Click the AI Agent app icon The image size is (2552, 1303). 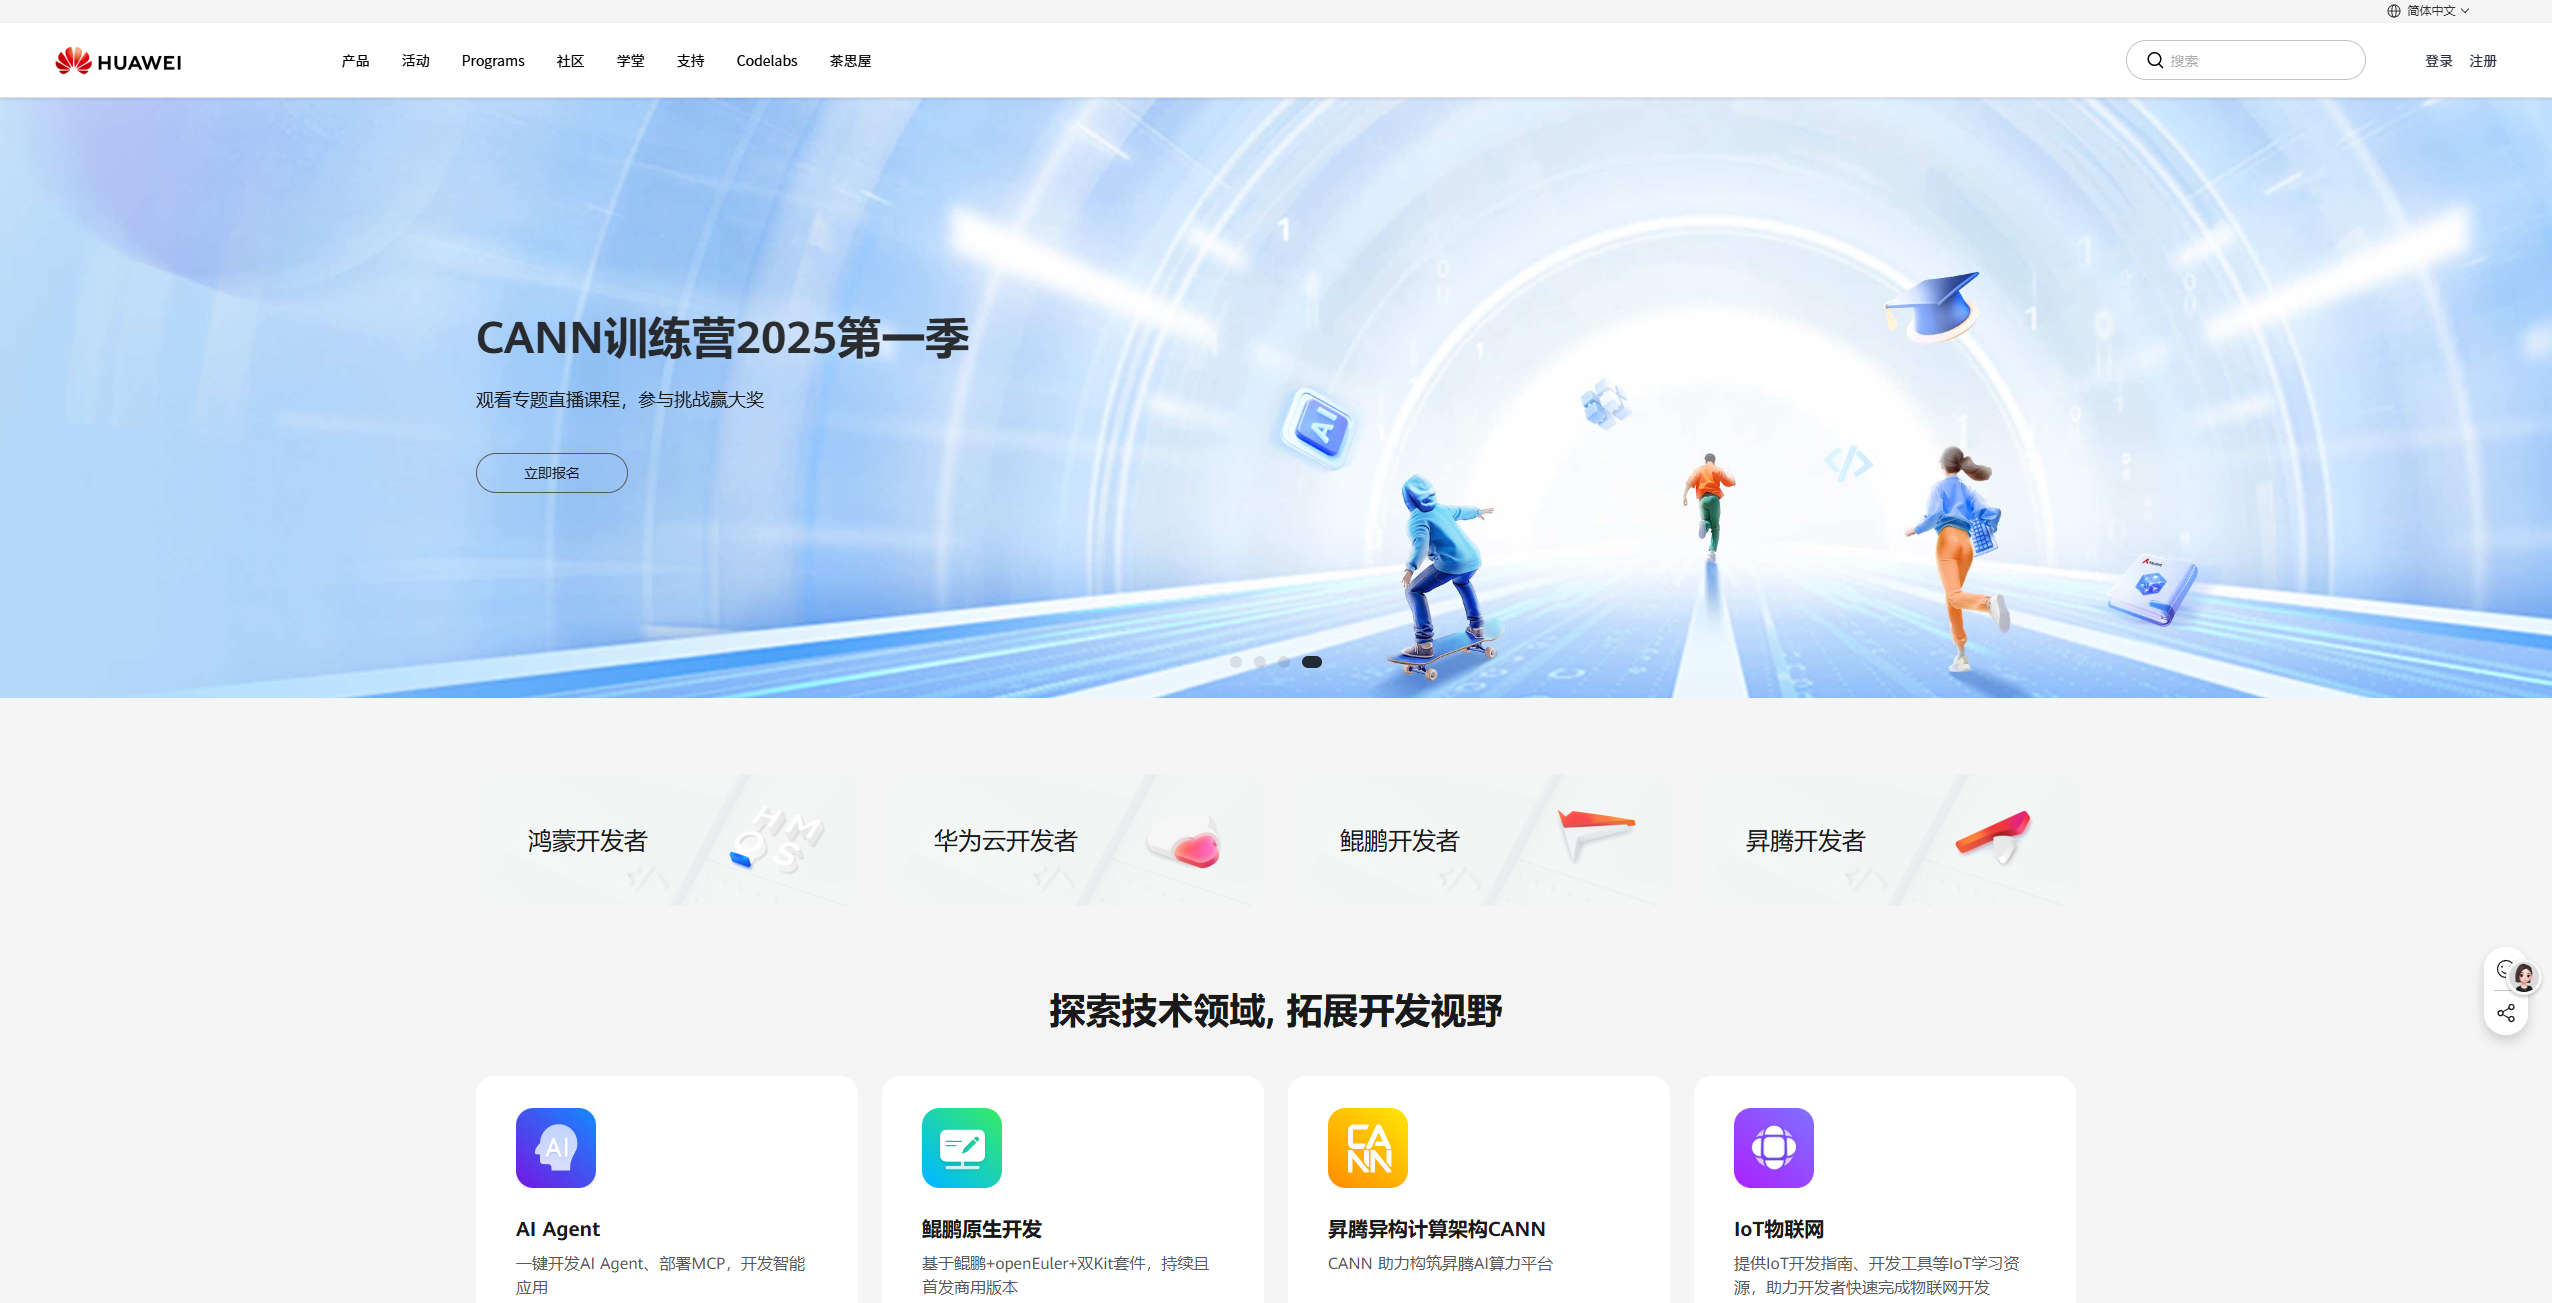[556, 1148]
